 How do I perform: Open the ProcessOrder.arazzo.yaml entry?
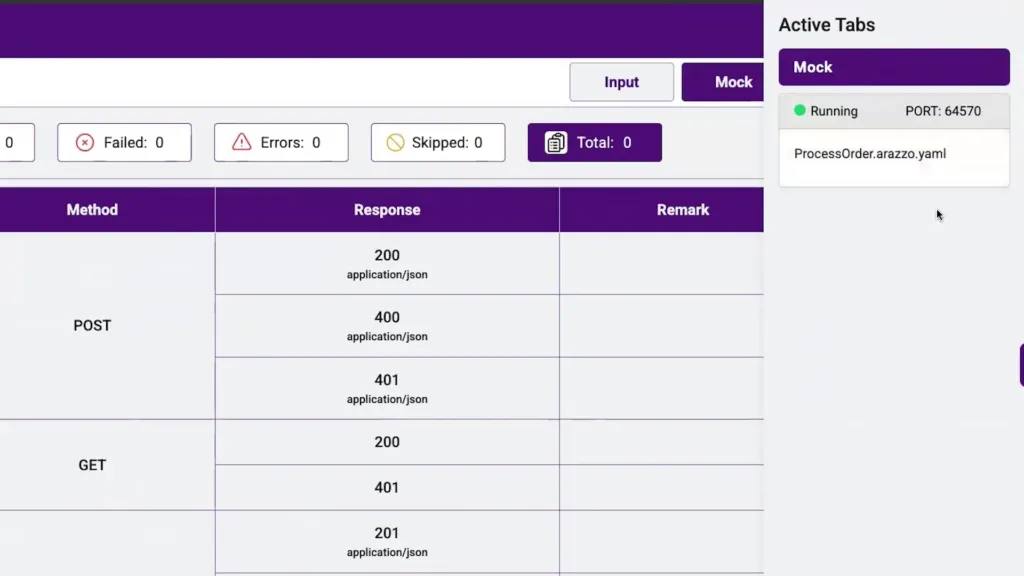coord(870,154)
